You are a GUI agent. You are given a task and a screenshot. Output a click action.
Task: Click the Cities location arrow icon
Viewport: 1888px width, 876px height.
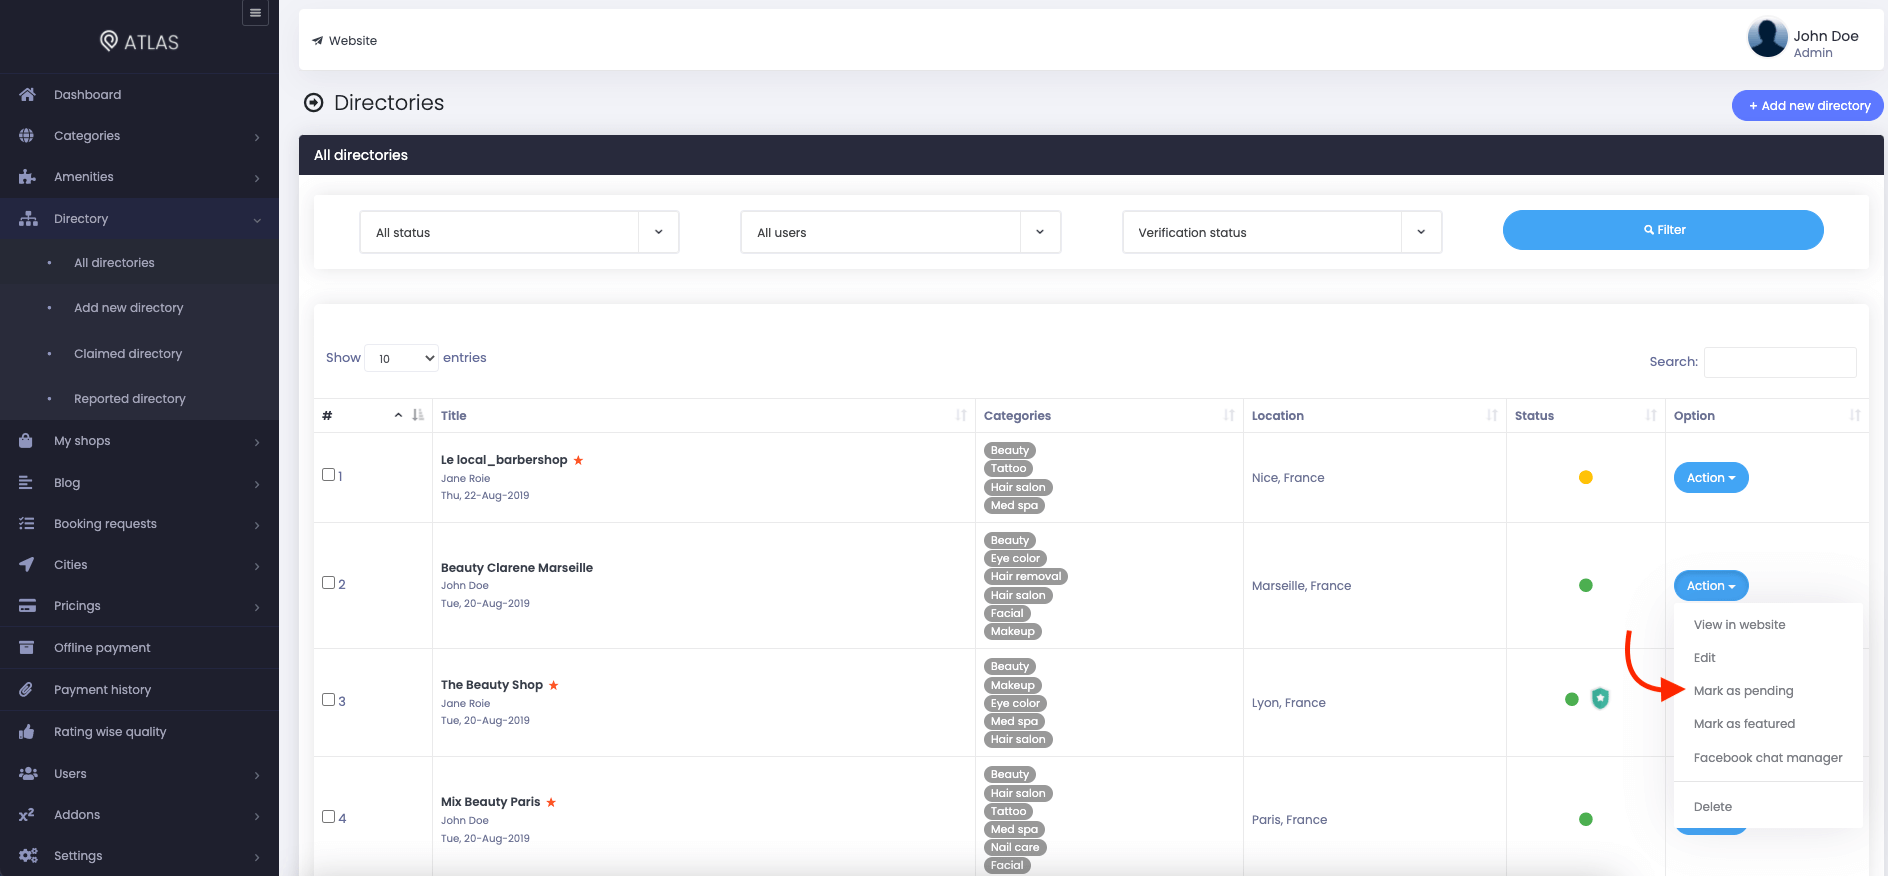point(27,565)
